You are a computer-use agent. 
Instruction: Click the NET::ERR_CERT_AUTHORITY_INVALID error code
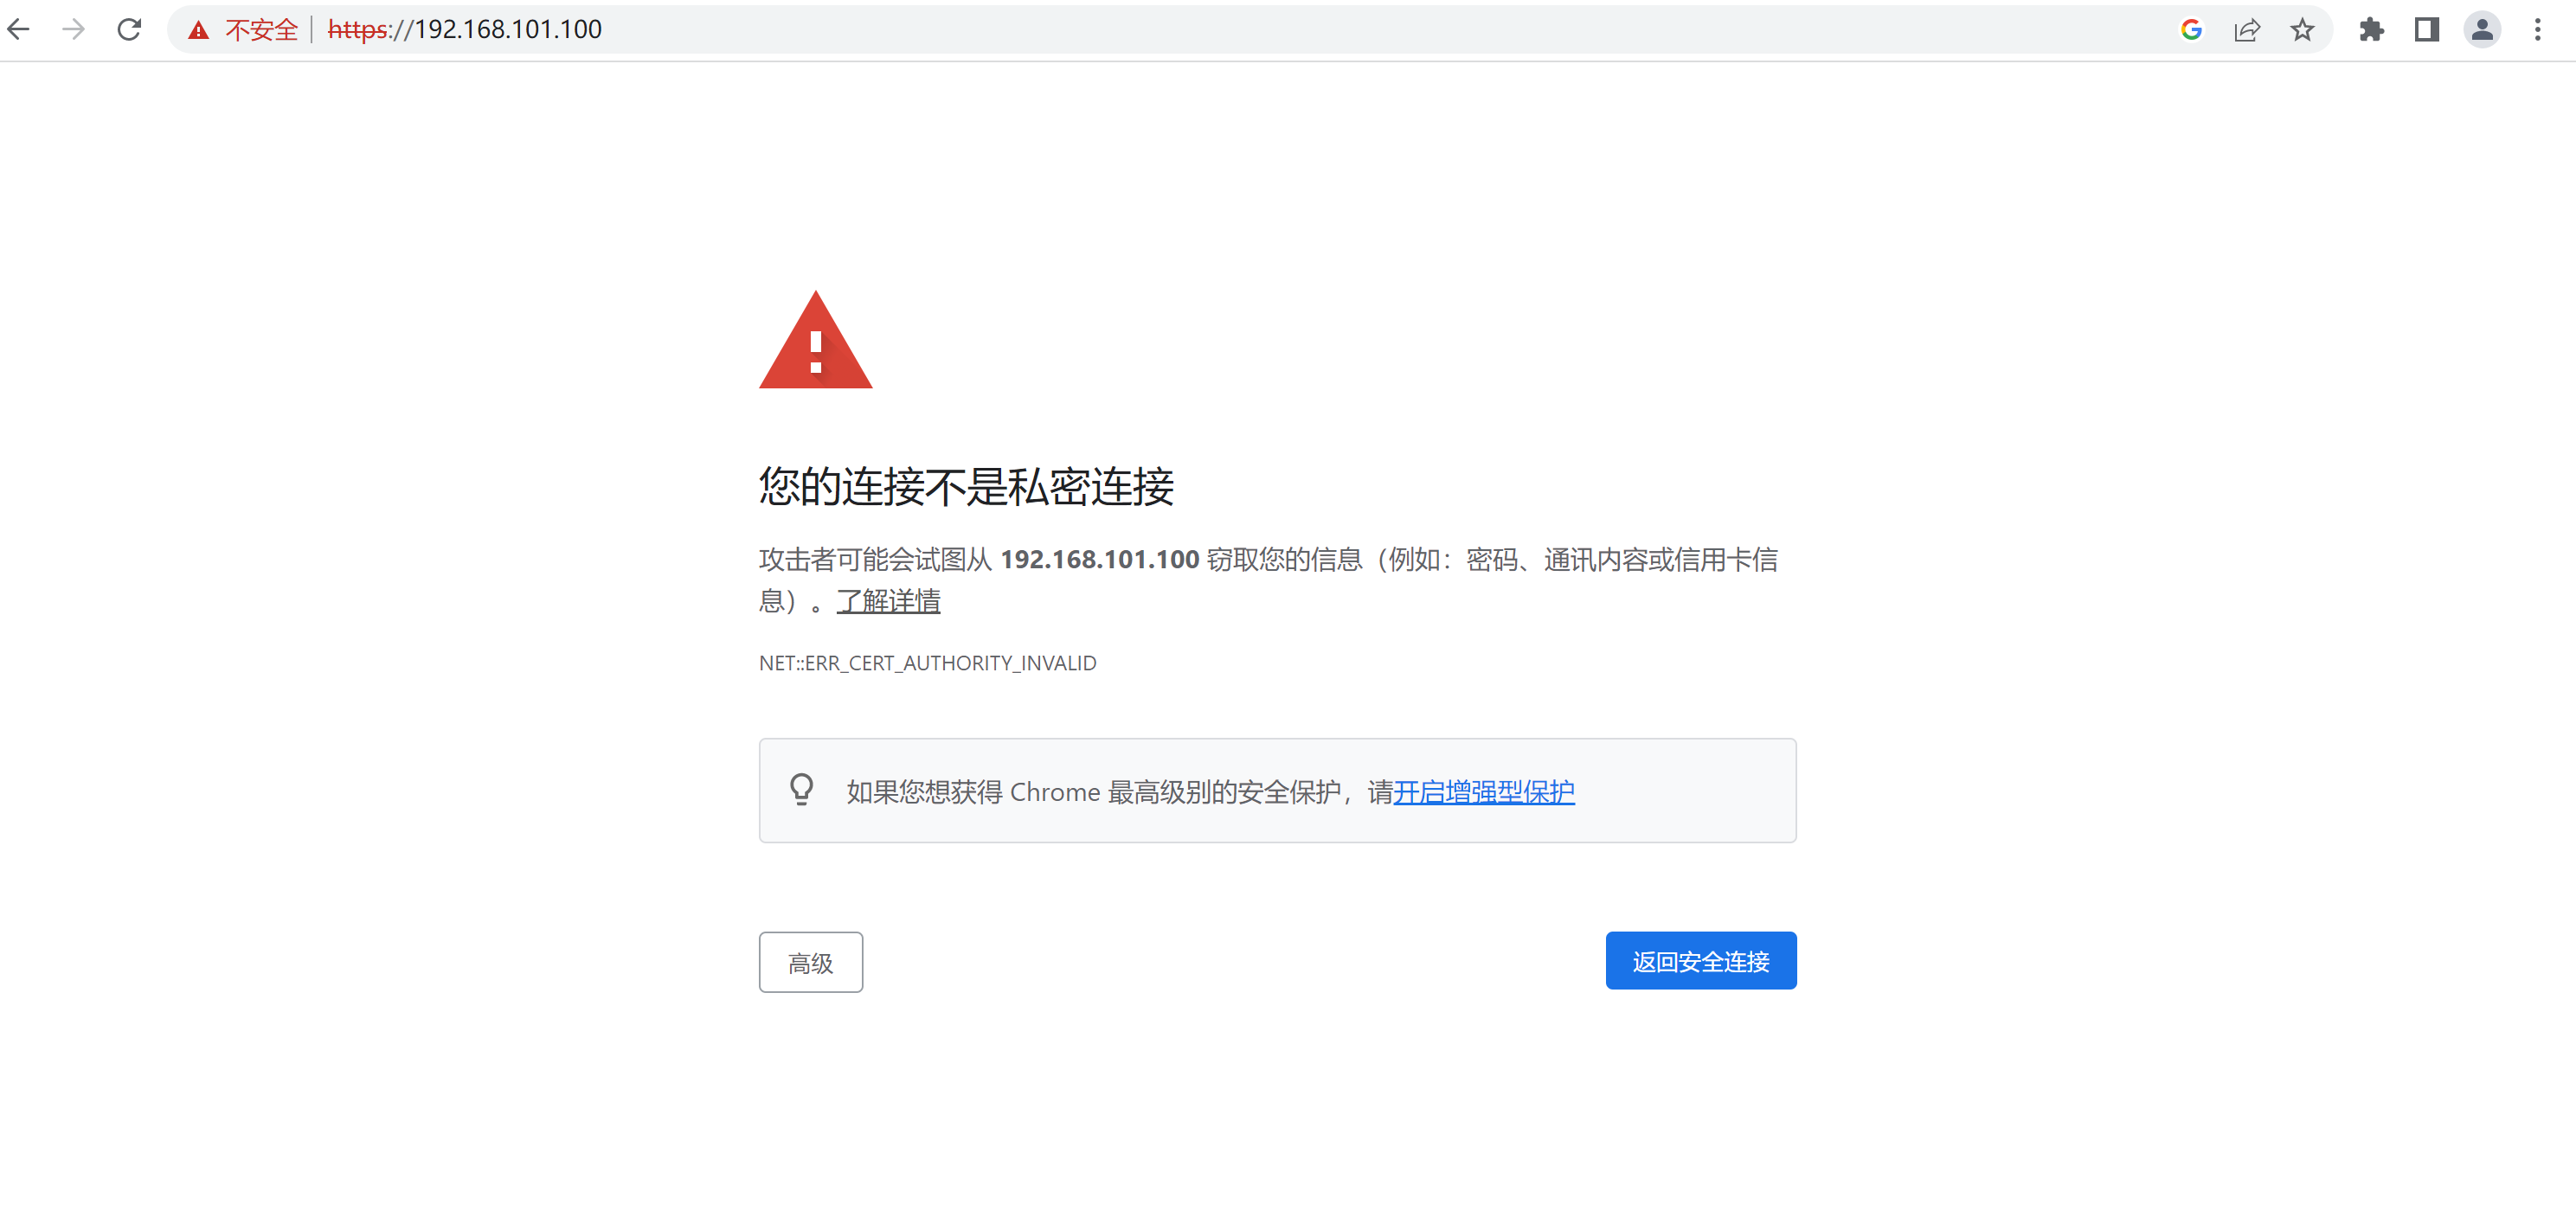[927, 663]
